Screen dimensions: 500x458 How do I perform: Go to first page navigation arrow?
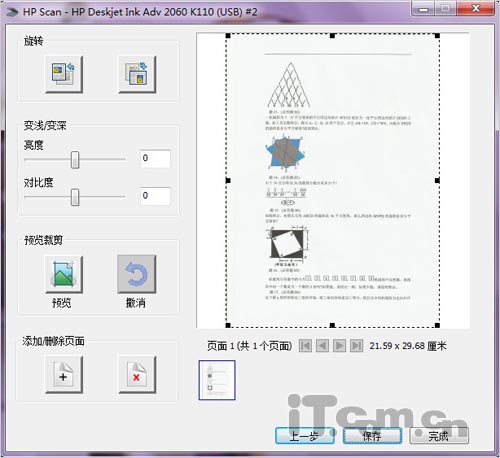coord(305,346)
